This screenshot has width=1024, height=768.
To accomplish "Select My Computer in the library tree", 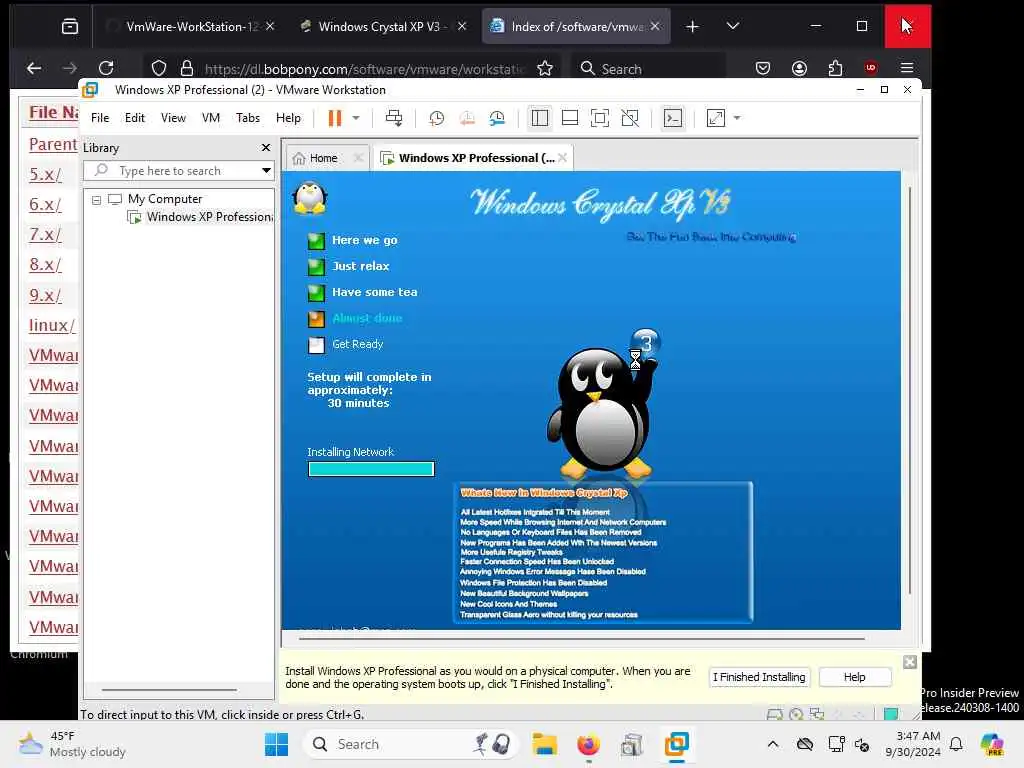I will pyautogui.click(x=165, y=199).
